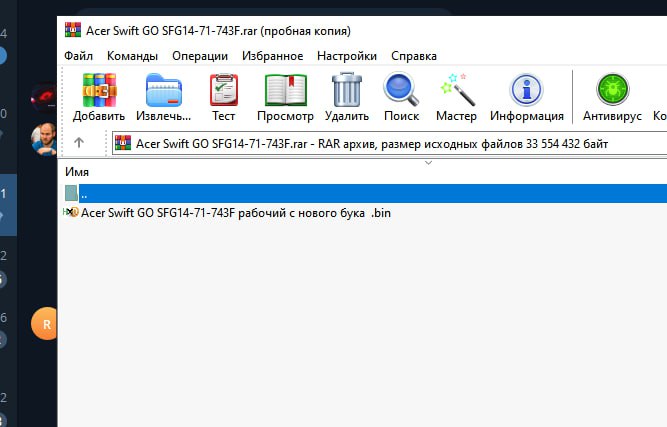
Task: Click WinRAR icon in title bar
Action: click(x=73, y=30)
